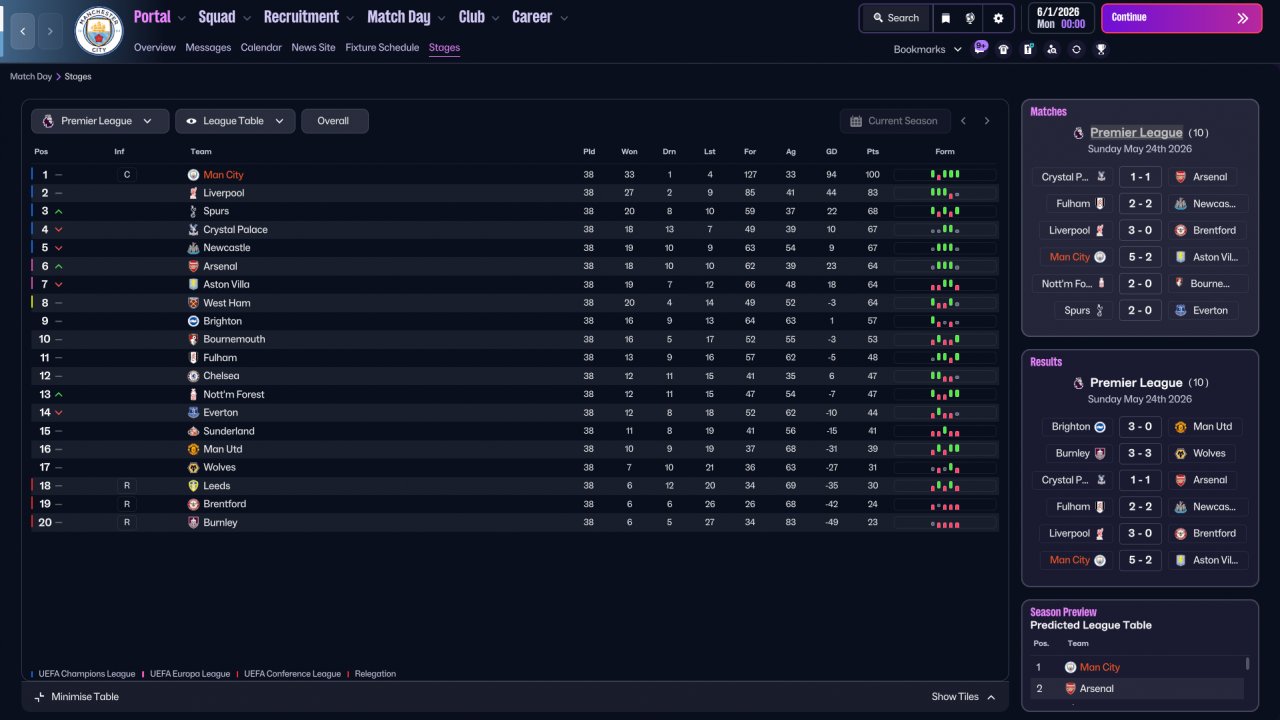The height and width of the screenshot is (720, 1280).
Task: Open the messages speech bubble with 9+ badge
Action: tap(980, 48)
